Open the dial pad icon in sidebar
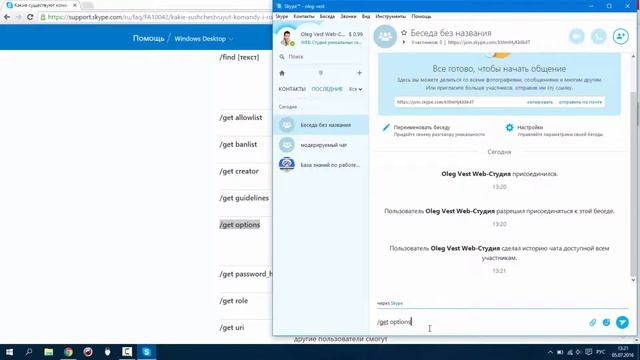This screenshot has height=360, width=640. tap(320, 73)
